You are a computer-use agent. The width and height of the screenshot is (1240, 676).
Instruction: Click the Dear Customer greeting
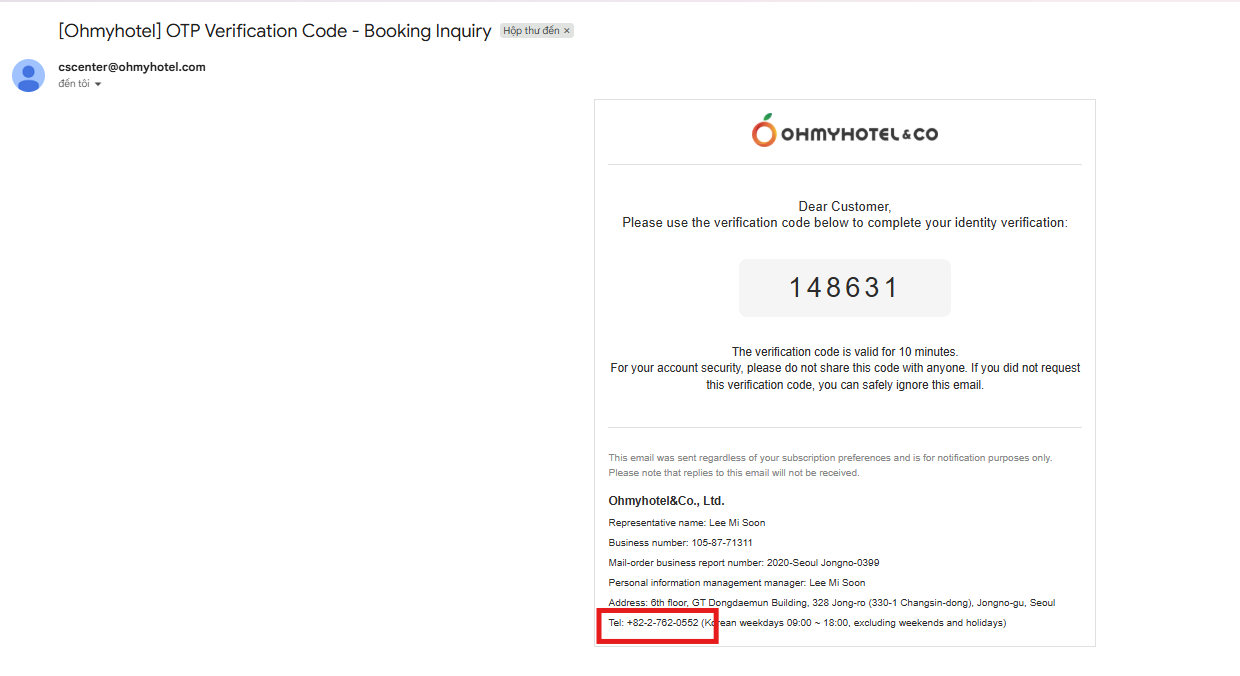(x=845, y=207)
